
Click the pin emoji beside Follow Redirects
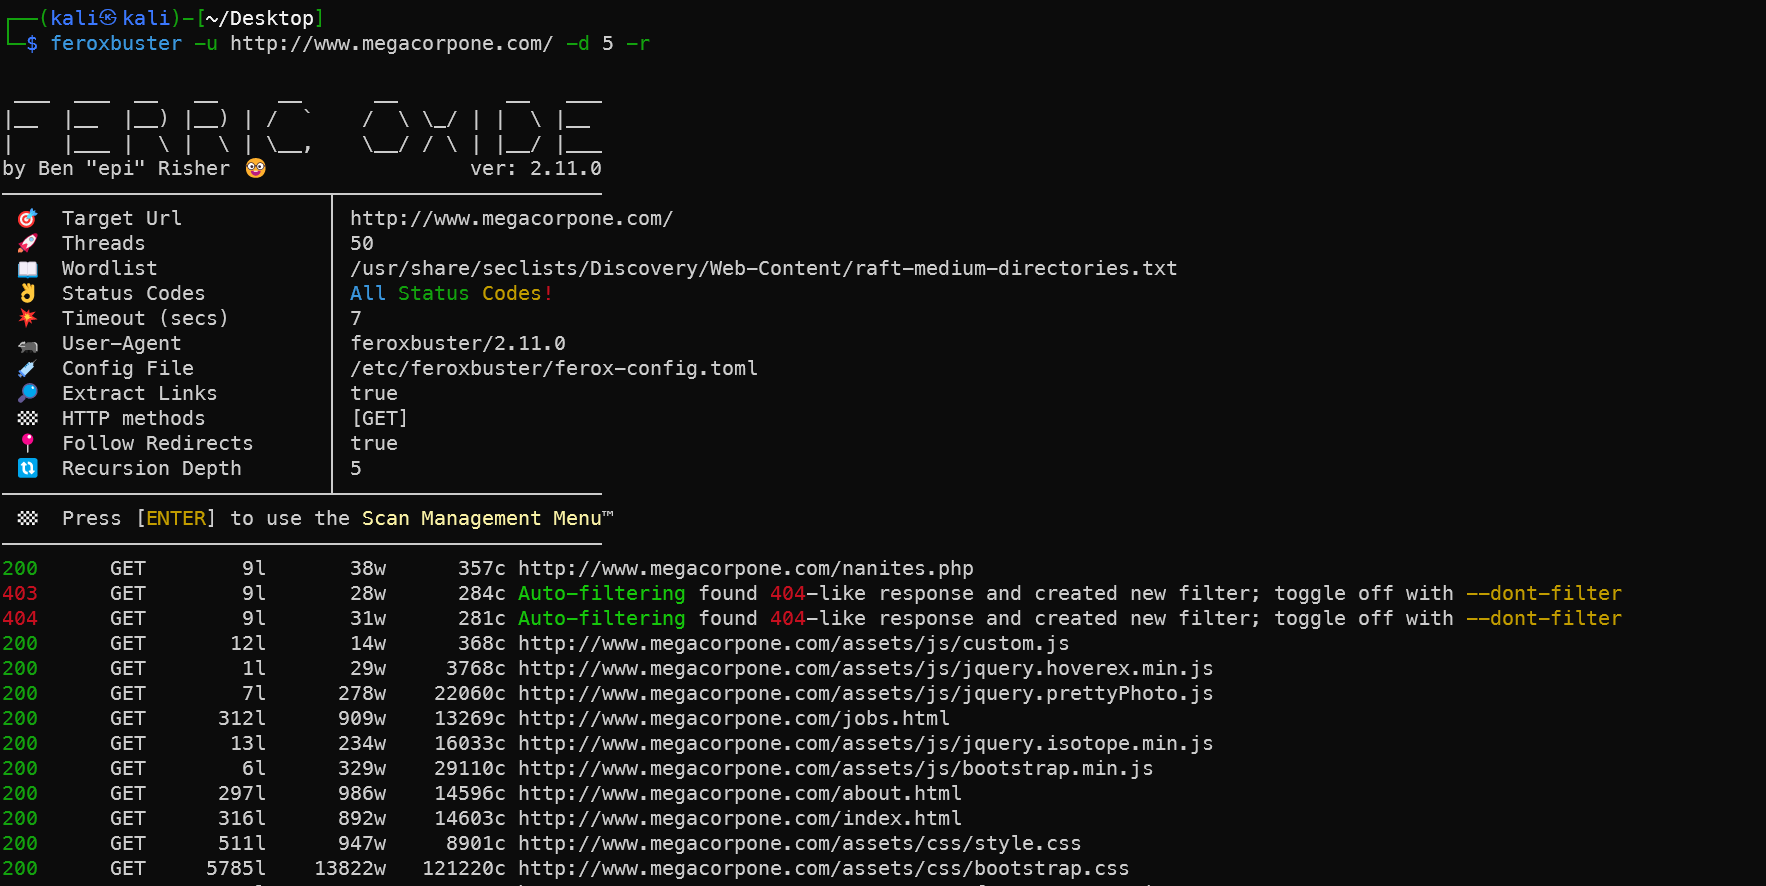28,443
